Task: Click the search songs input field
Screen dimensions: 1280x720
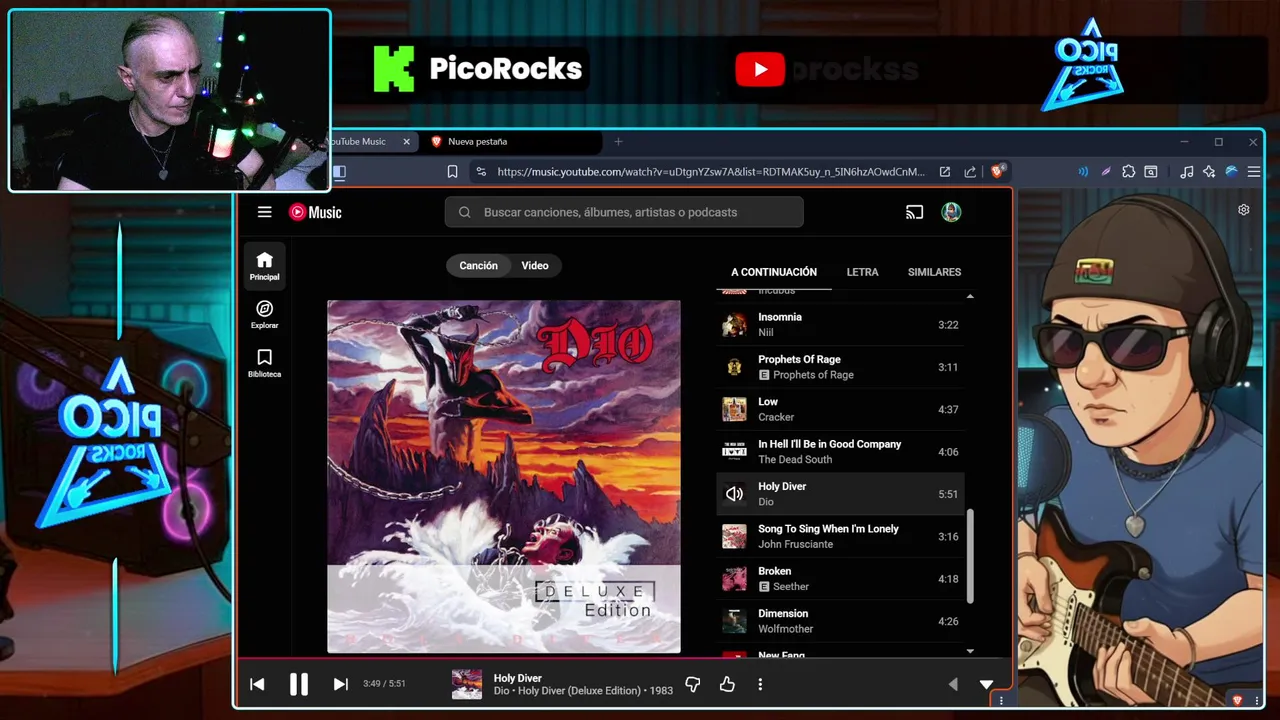Action: coord(624,212)
